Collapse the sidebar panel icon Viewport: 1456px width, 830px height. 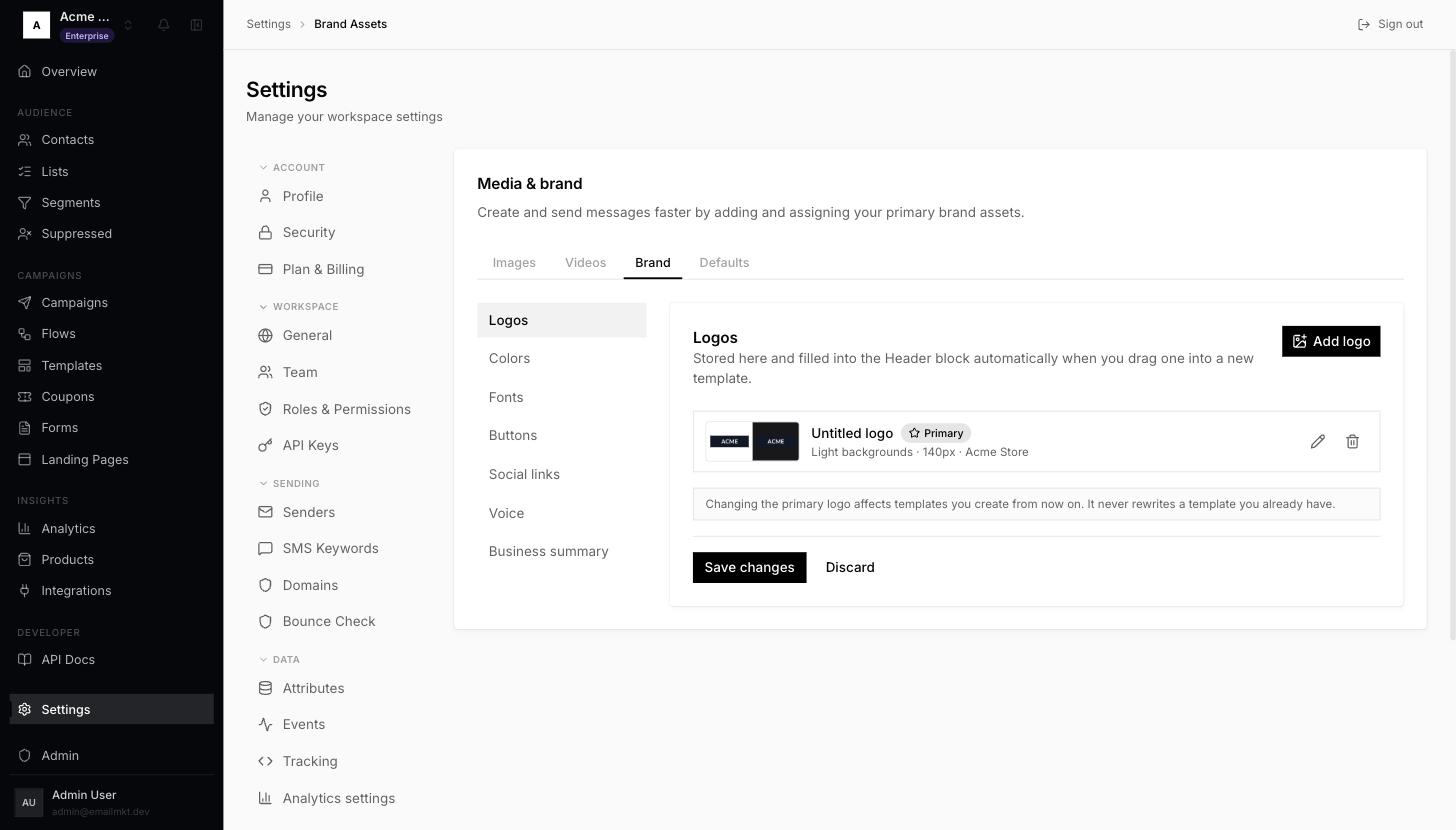click(x=197, y=25)
